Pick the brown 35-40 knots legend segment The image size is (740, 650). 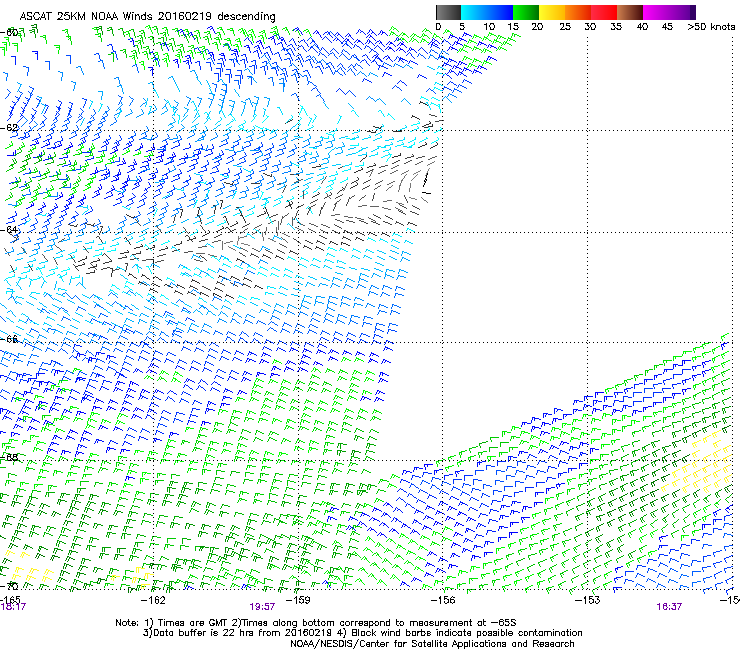coord(630,12)
